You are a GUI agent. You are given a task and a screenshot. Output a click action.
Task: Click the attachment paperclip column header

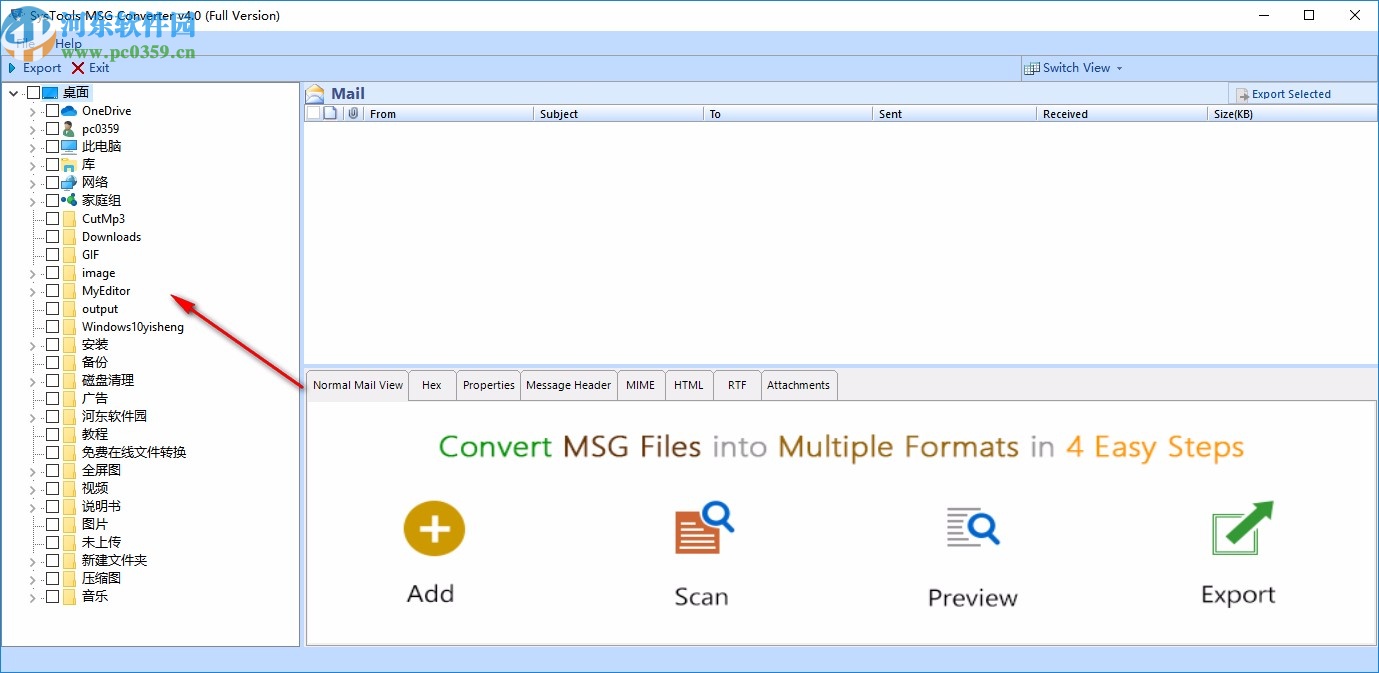tap(352, 113)
